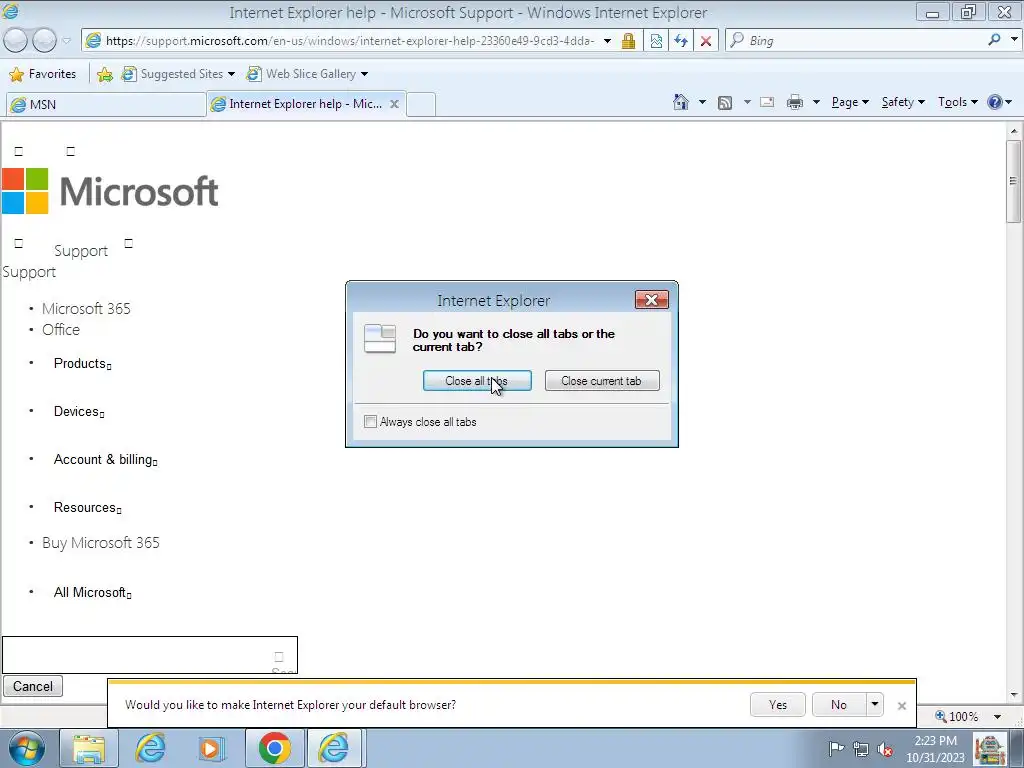Open search provider dropdown arrow
The height and width of the screenshot is (768, 1024).
point(1014,40)
